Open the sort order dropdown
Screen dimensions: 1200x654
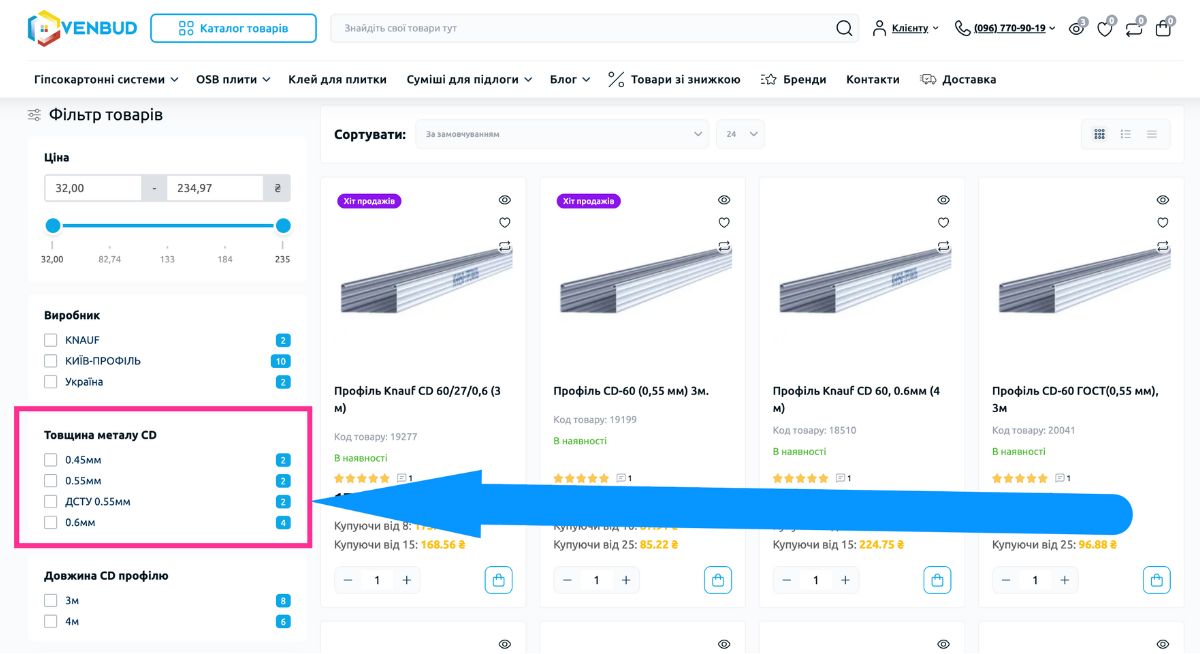(563, 134)
